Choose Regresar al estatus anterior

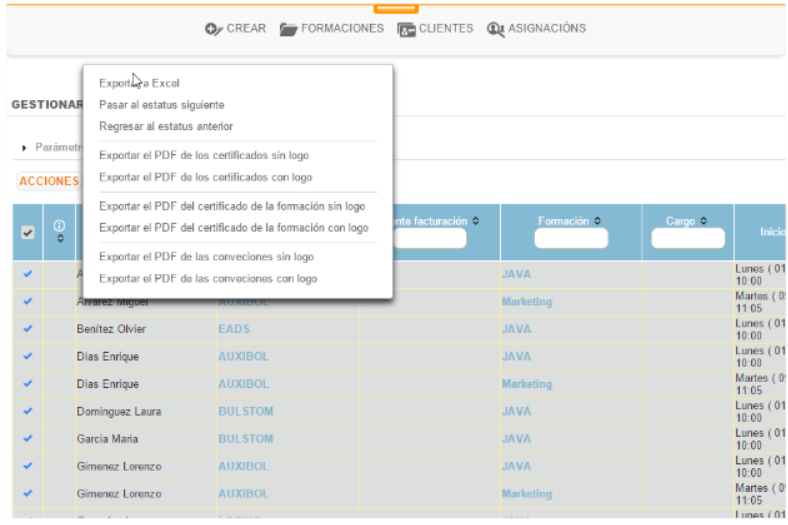[166, 127]
